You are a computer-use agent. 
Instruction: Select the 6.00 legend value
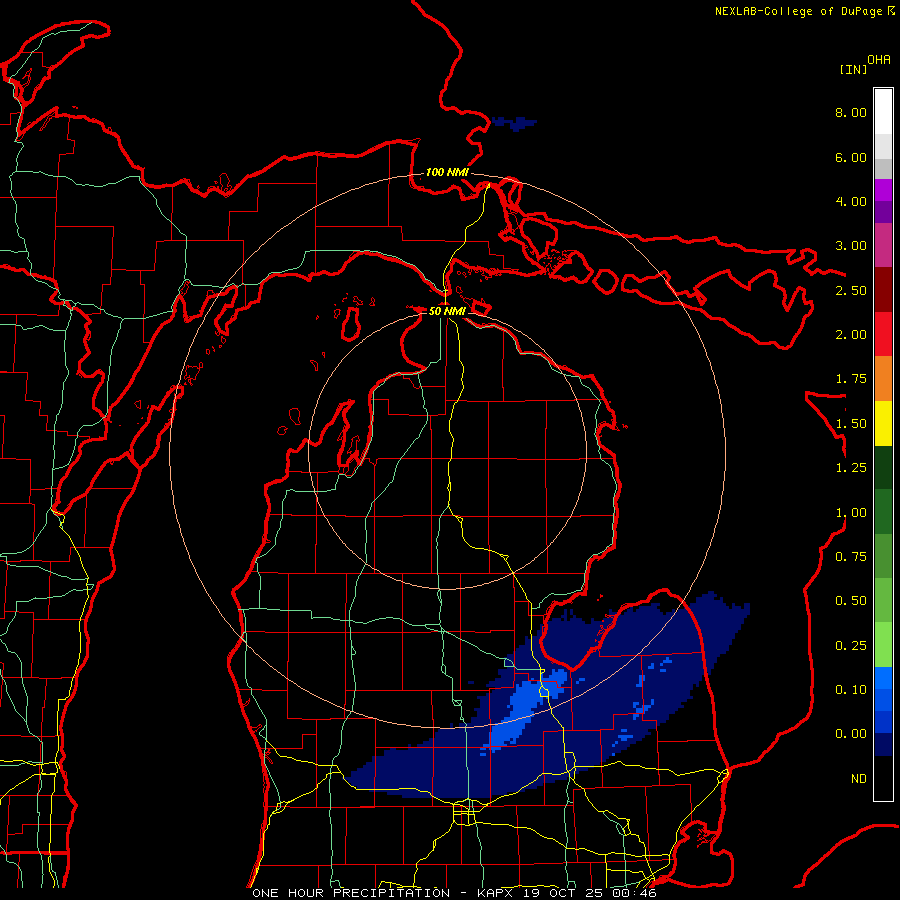tap(851, 157)
